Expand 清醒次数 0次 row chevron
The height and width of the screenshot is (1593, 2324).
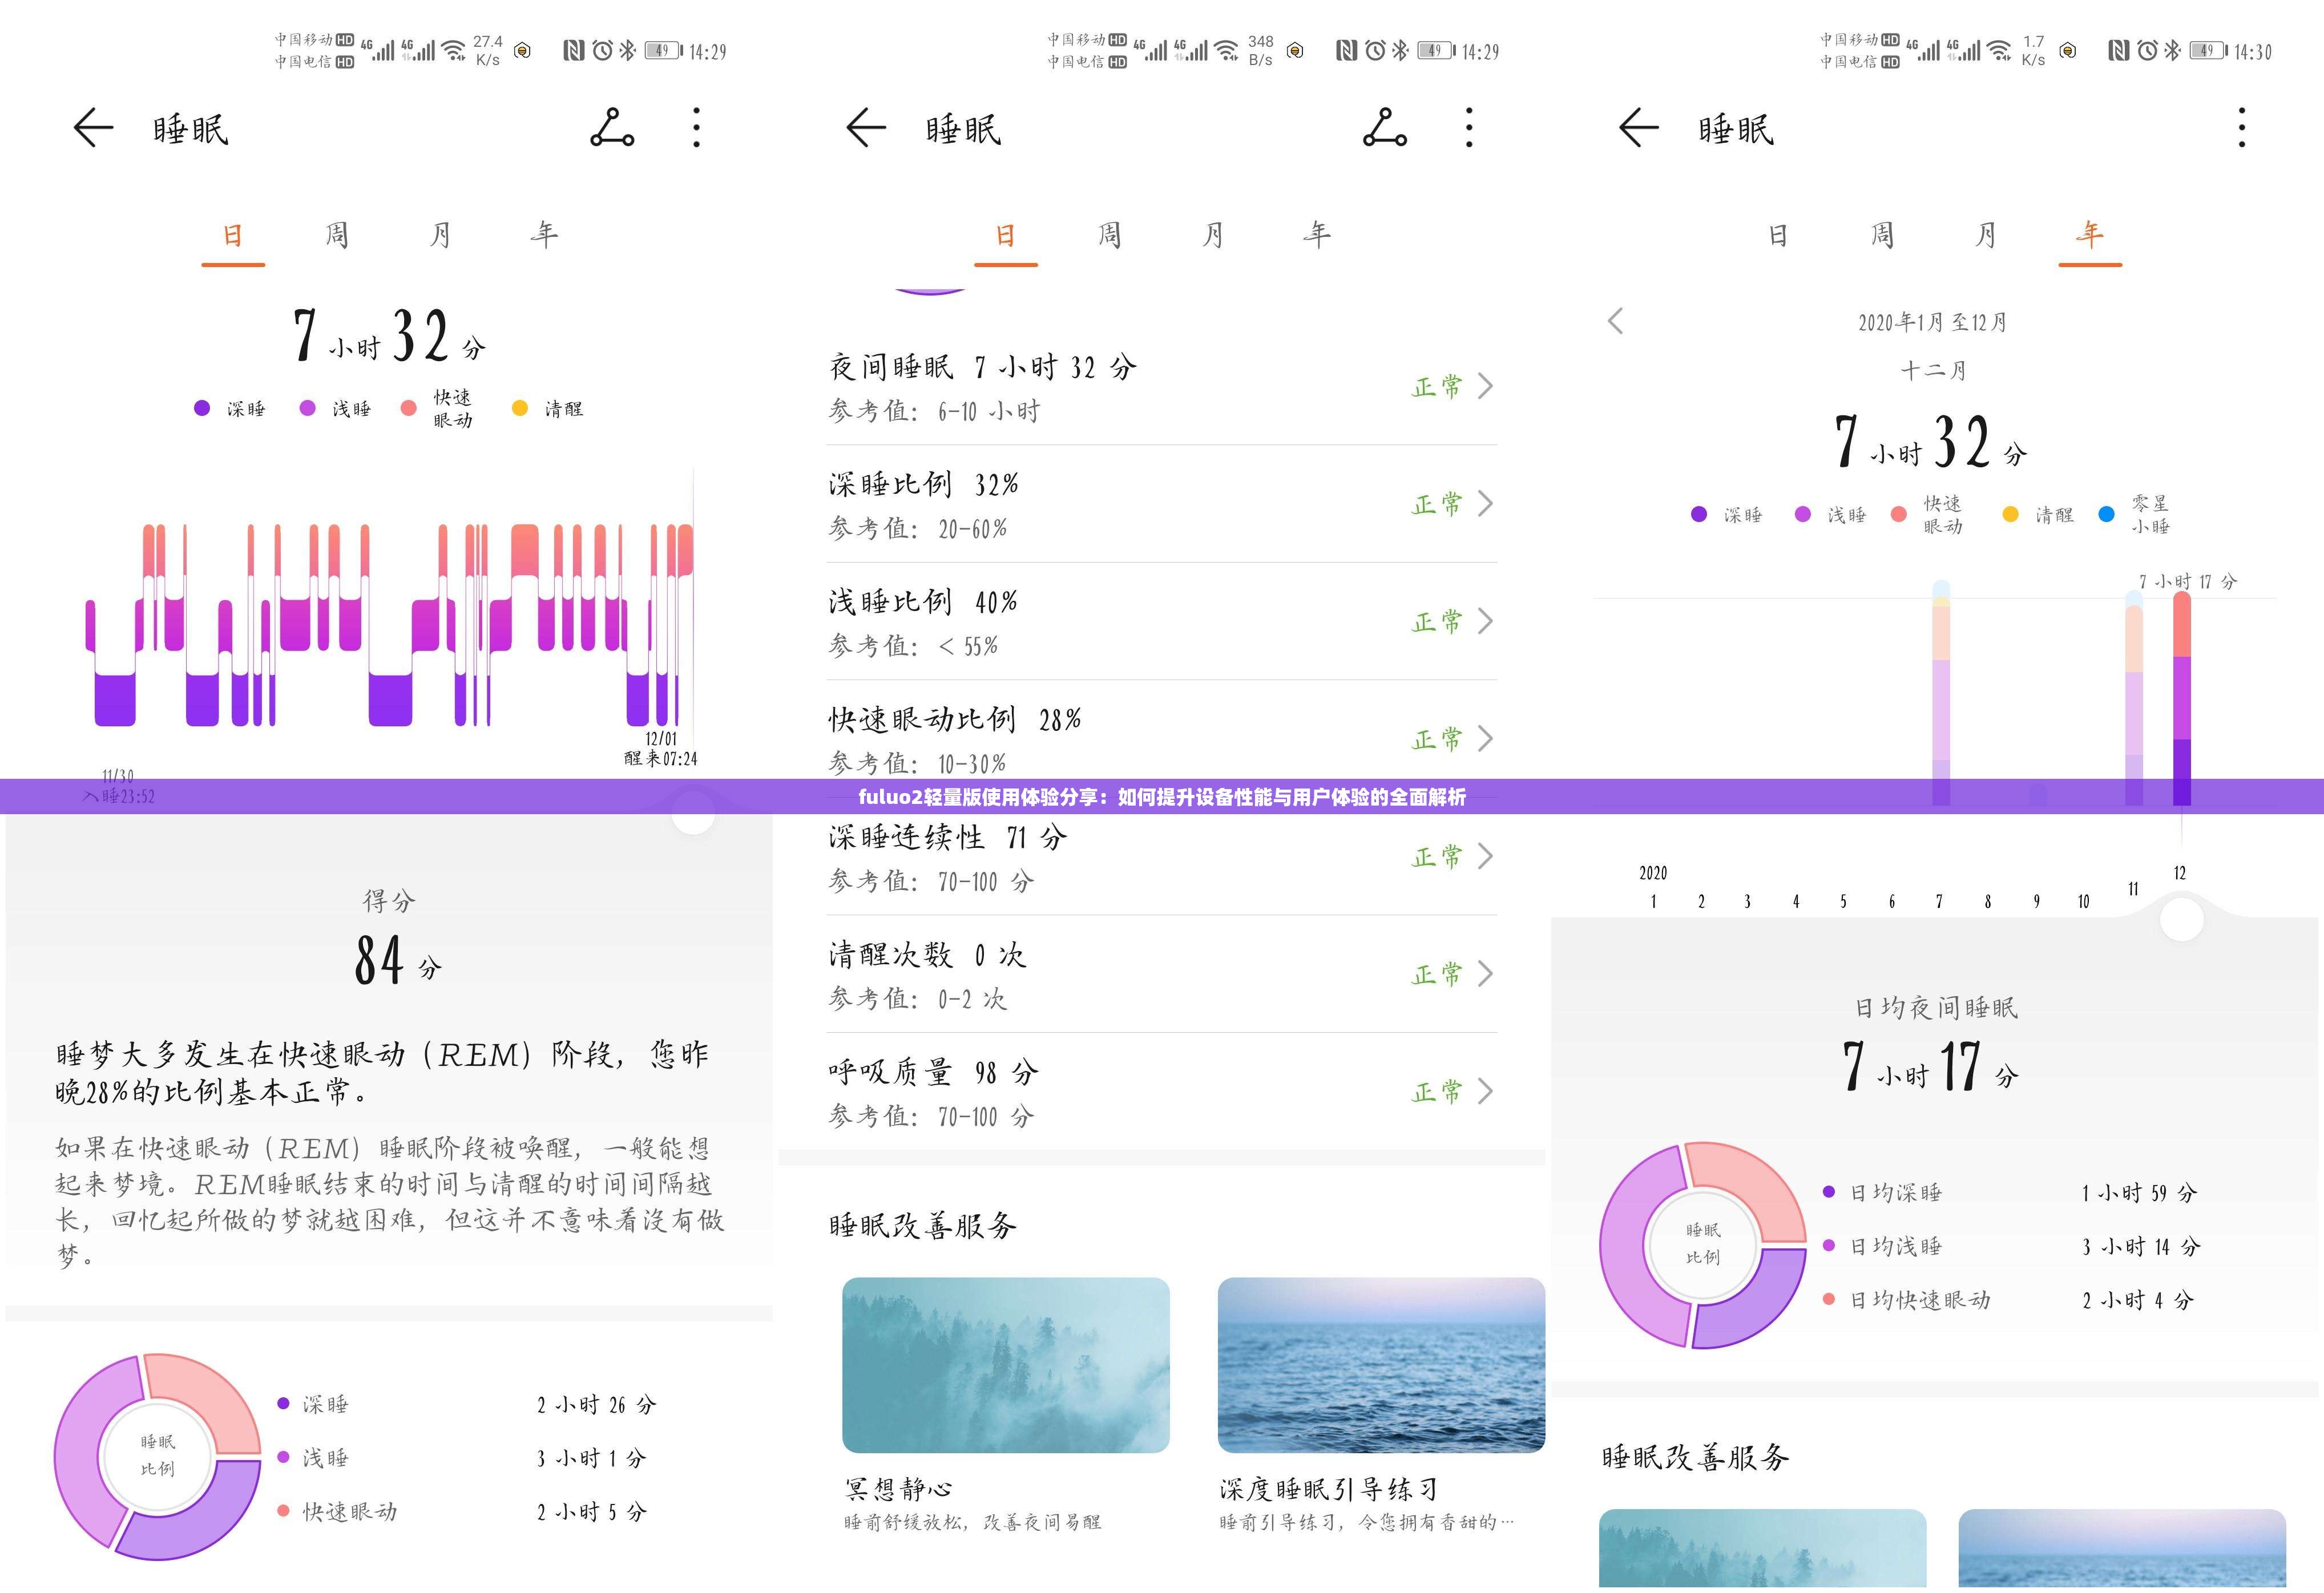(x=1485, y=974)
